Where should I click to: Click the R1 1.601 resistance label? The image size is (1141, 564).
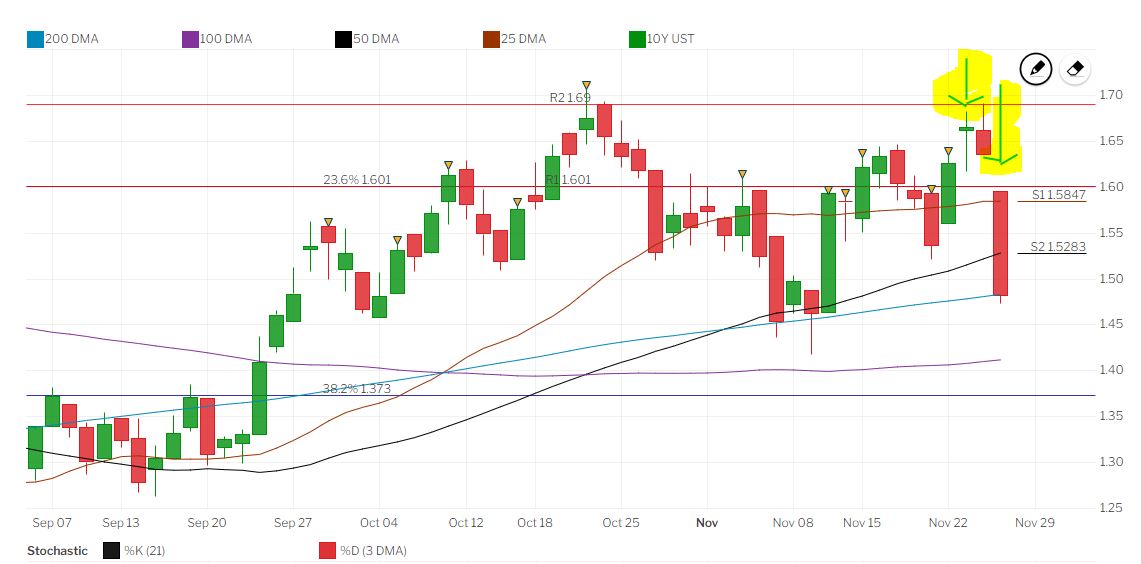(x=568, y=179)
